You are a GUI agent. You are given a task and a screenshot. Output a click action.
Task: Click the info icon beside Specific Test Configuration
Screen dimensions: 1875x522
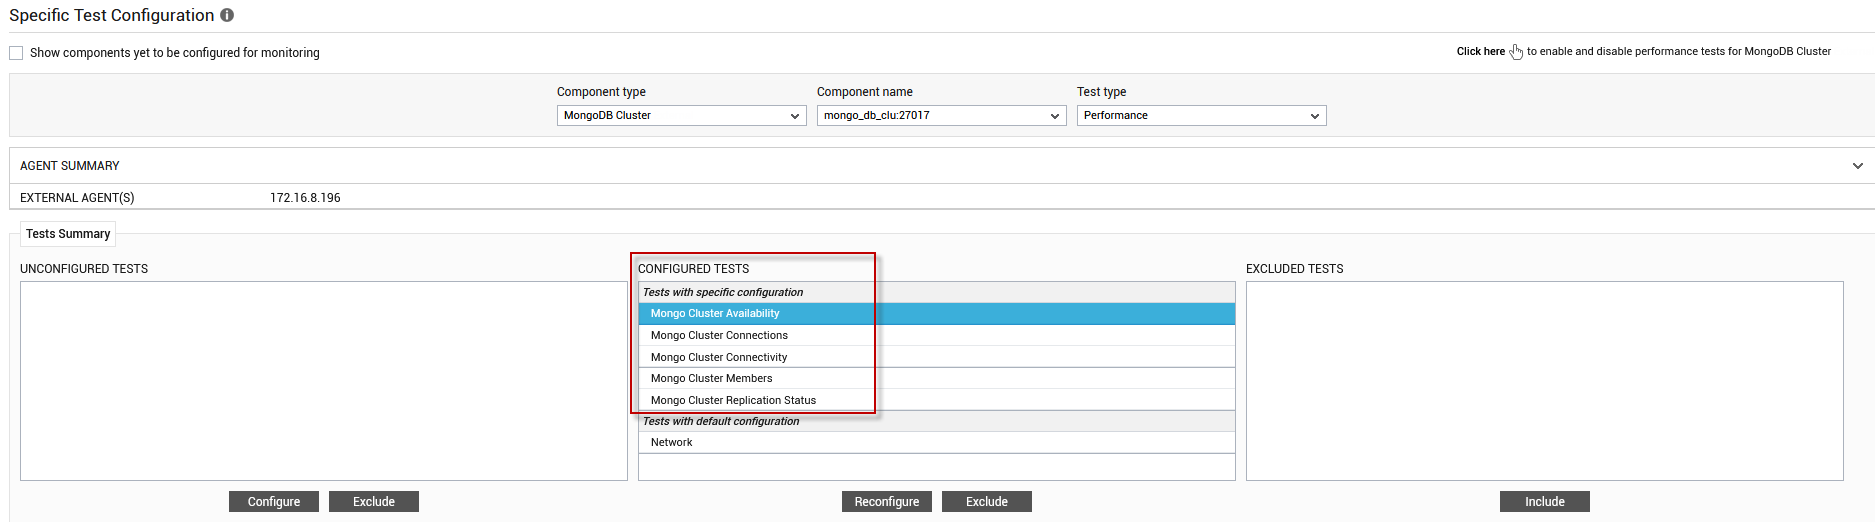(x=227, y=15)
